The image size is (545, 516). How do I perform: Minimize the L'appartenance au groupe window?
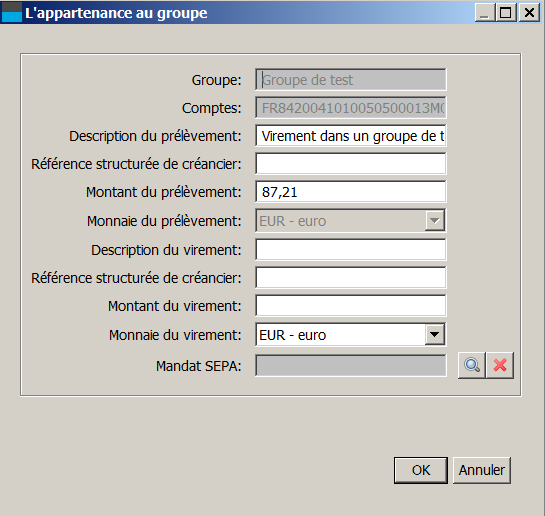tap(485, 13)
